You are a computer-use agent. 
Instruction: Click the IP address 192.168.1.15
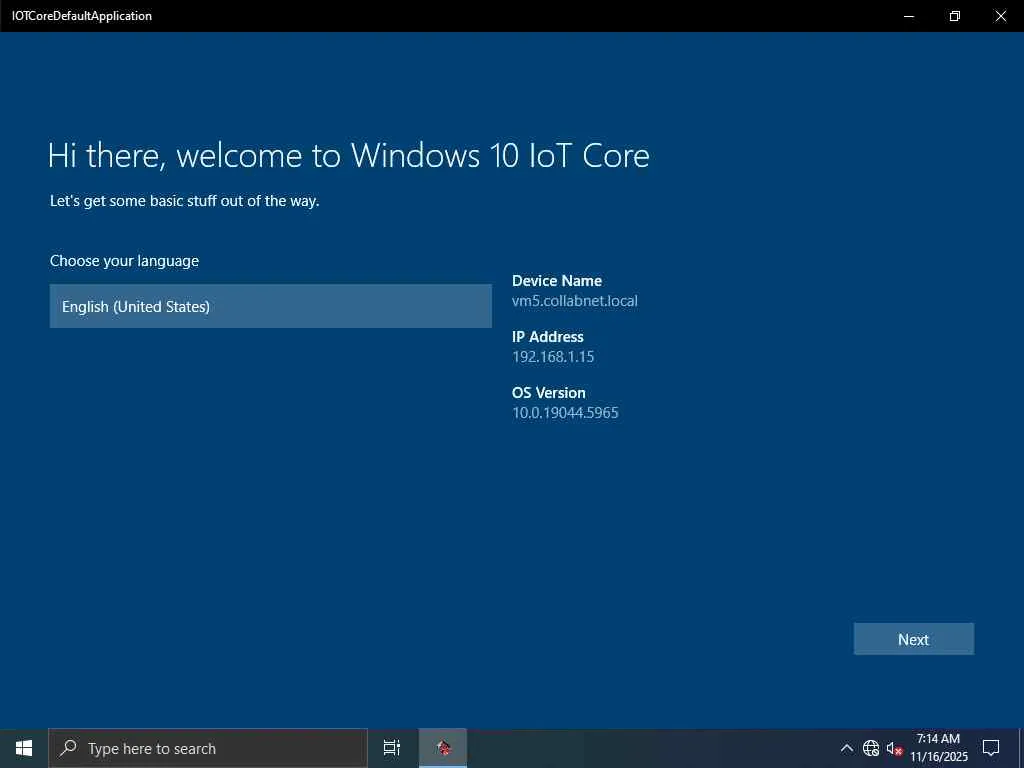(x=553, y=357)
